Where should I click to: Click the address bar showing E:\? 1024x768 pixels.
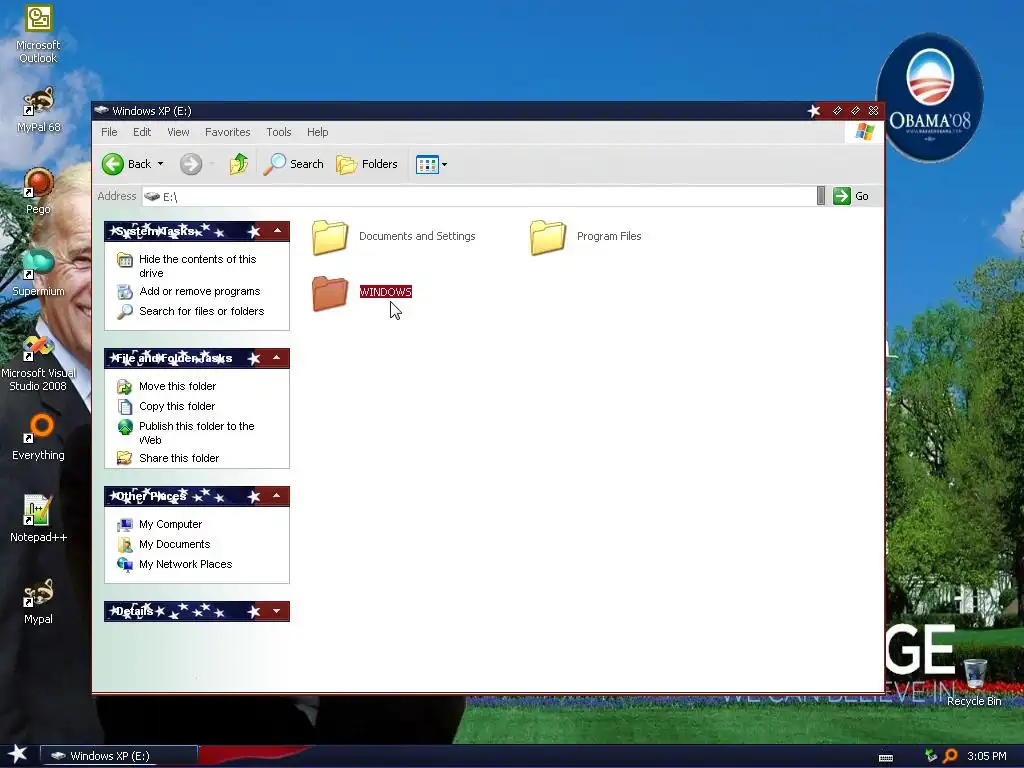(479, 196)
